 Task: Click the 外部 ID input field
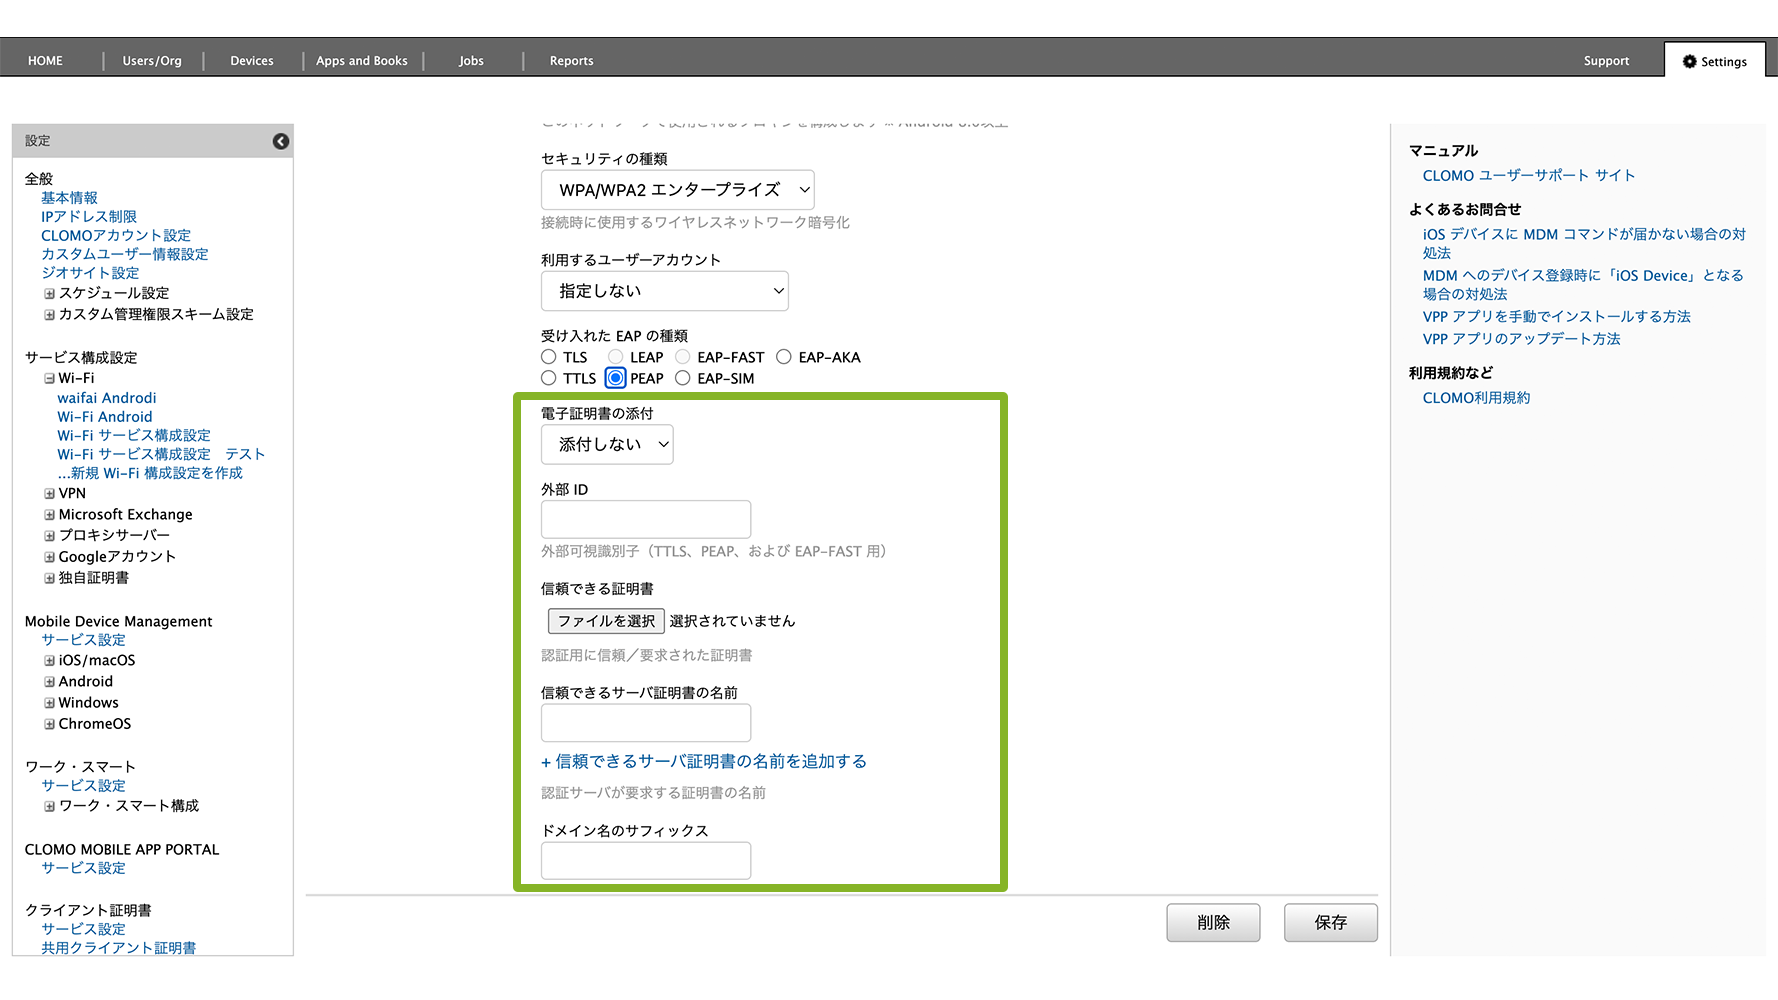pyautogui.click(x=646, y=520)
